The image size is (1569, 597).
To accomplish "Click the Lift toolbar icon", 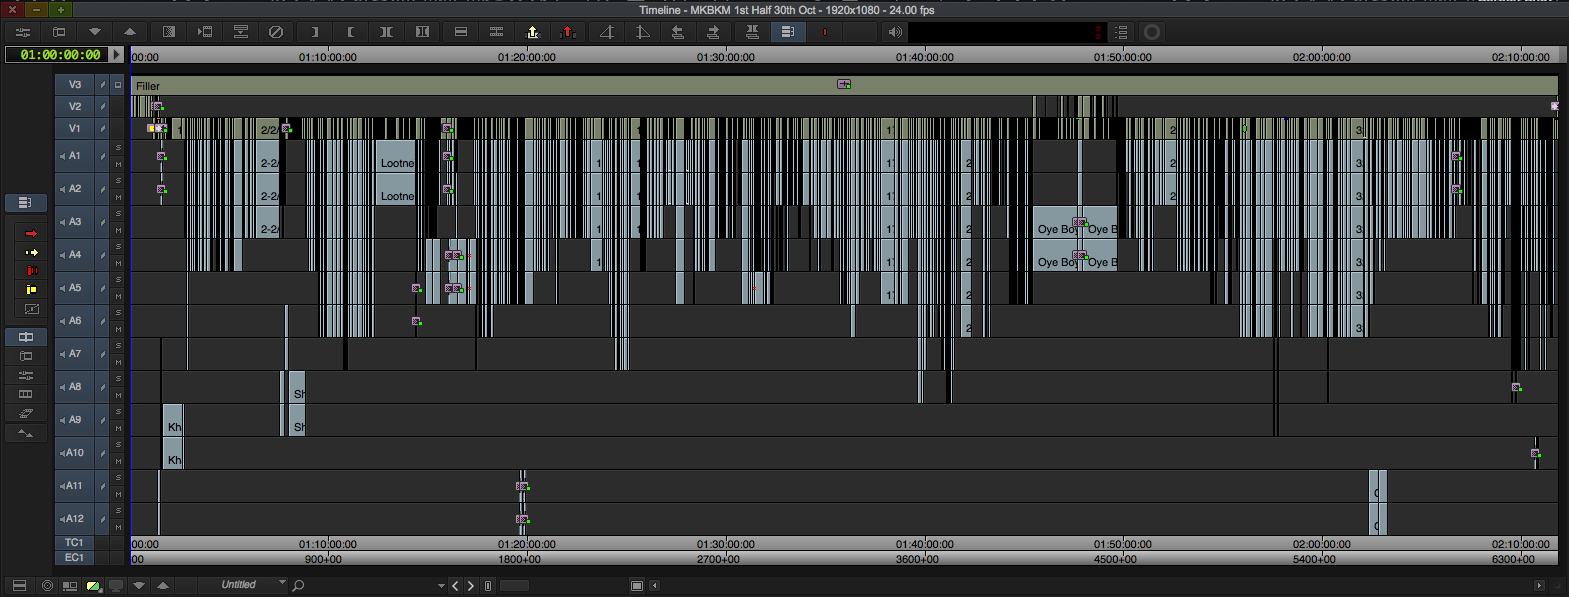I will point(461,32).
